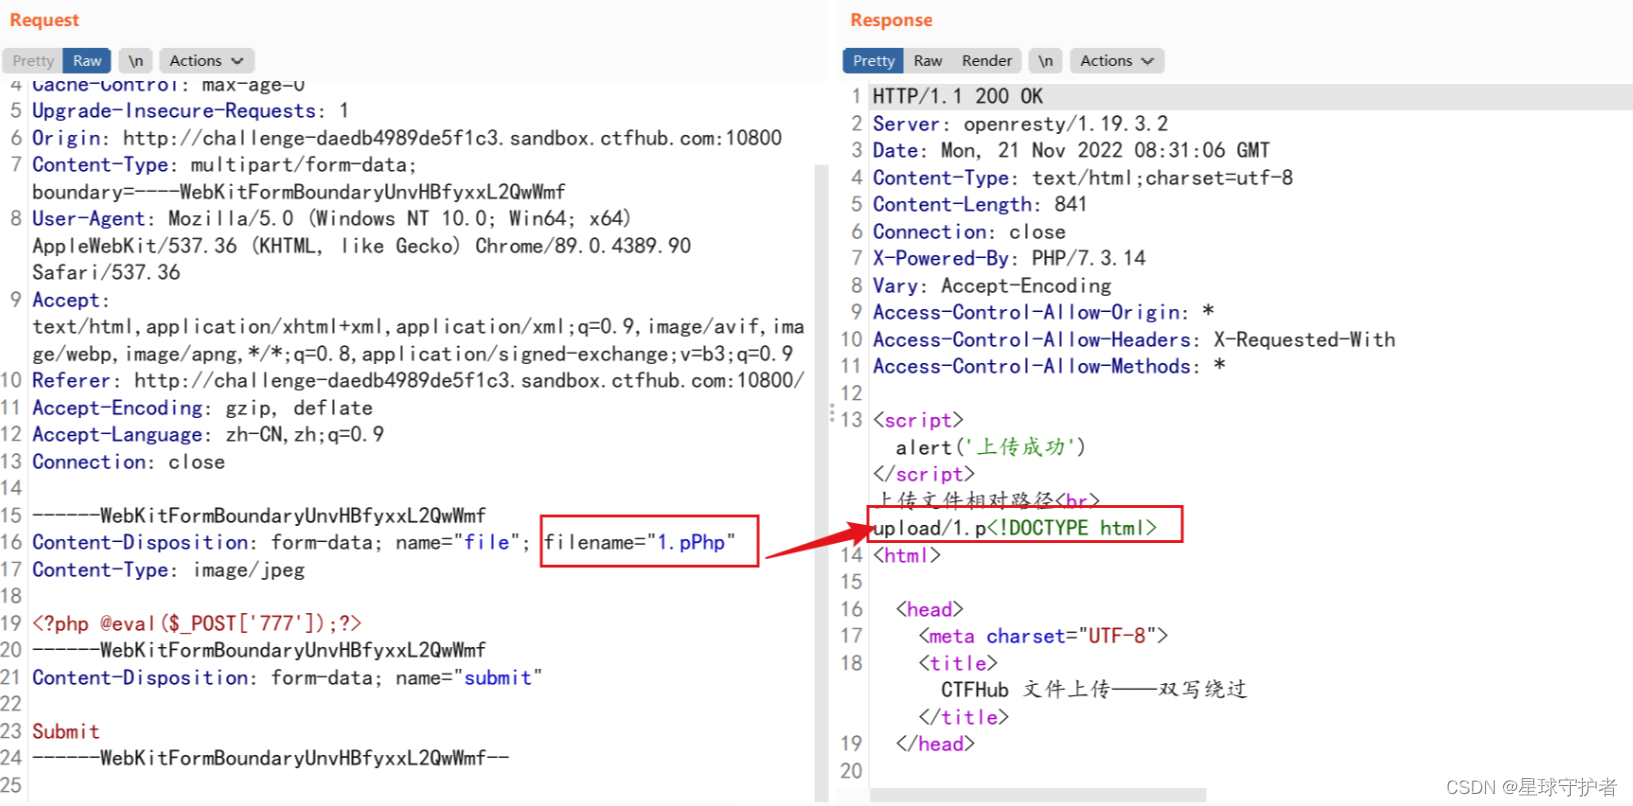1633x806 pixels.
Task: Click the Origin header line in request
Action: [407, 138]
